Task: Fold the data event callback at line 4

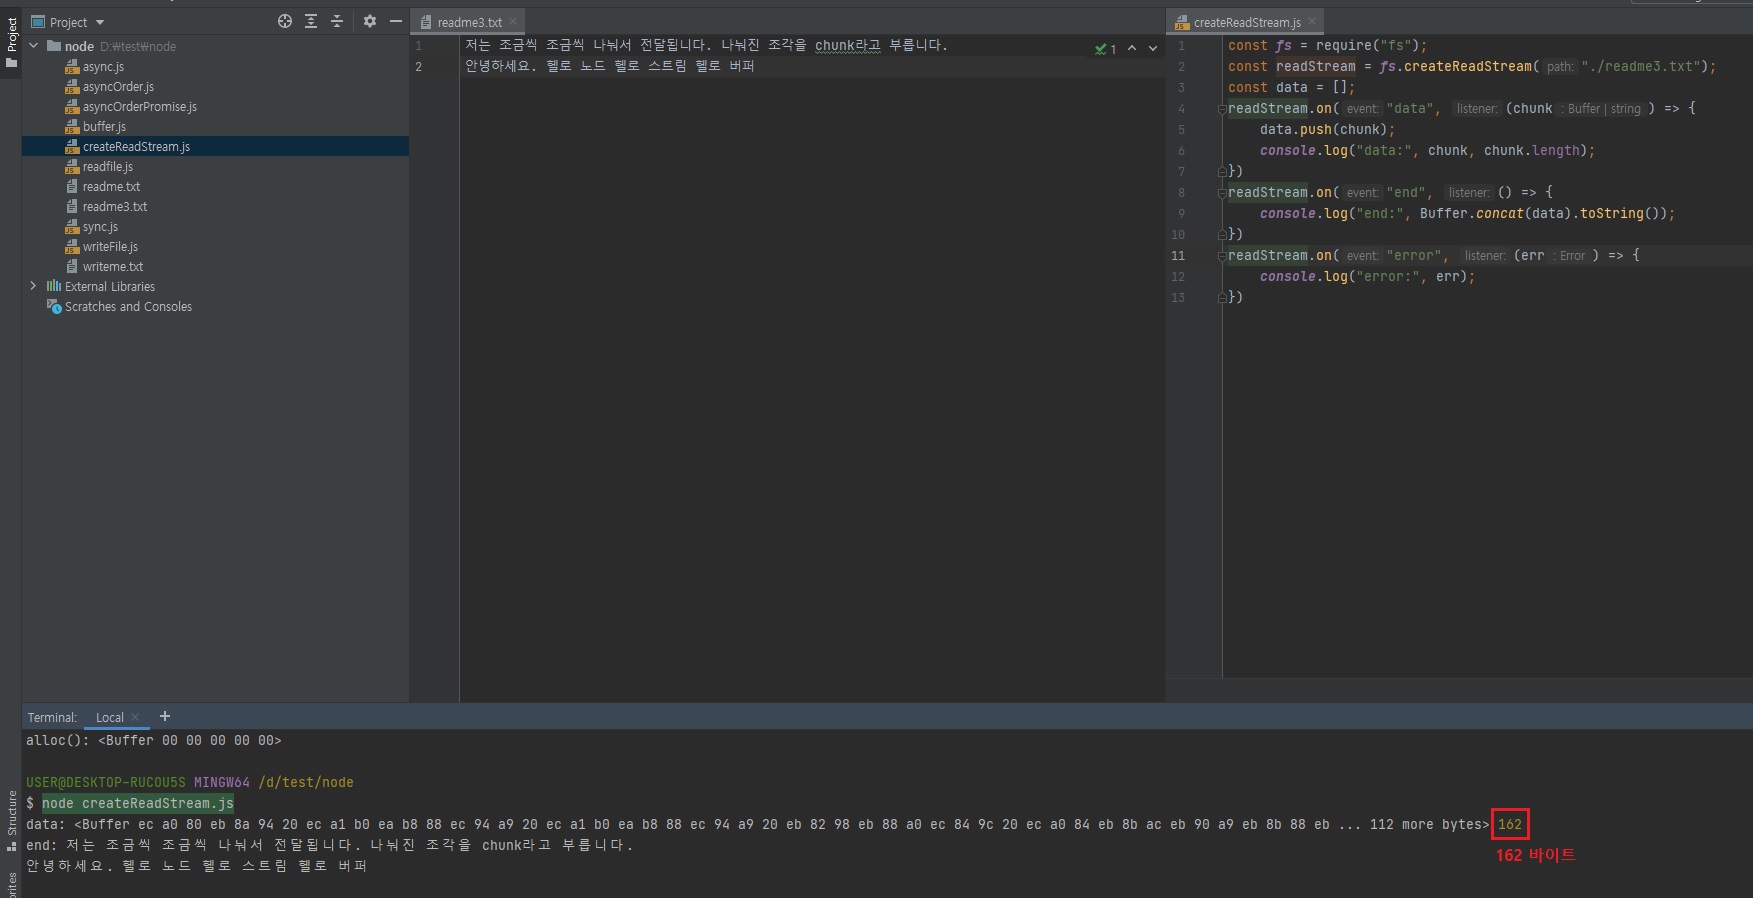Action: (x=1222, y=109)
